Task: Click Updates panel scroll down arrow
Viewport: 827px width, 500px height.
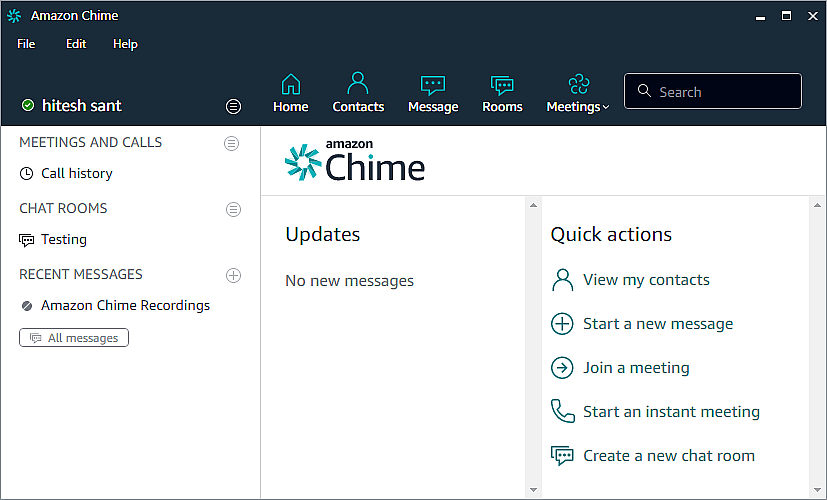Action: [x=533, y=490]
